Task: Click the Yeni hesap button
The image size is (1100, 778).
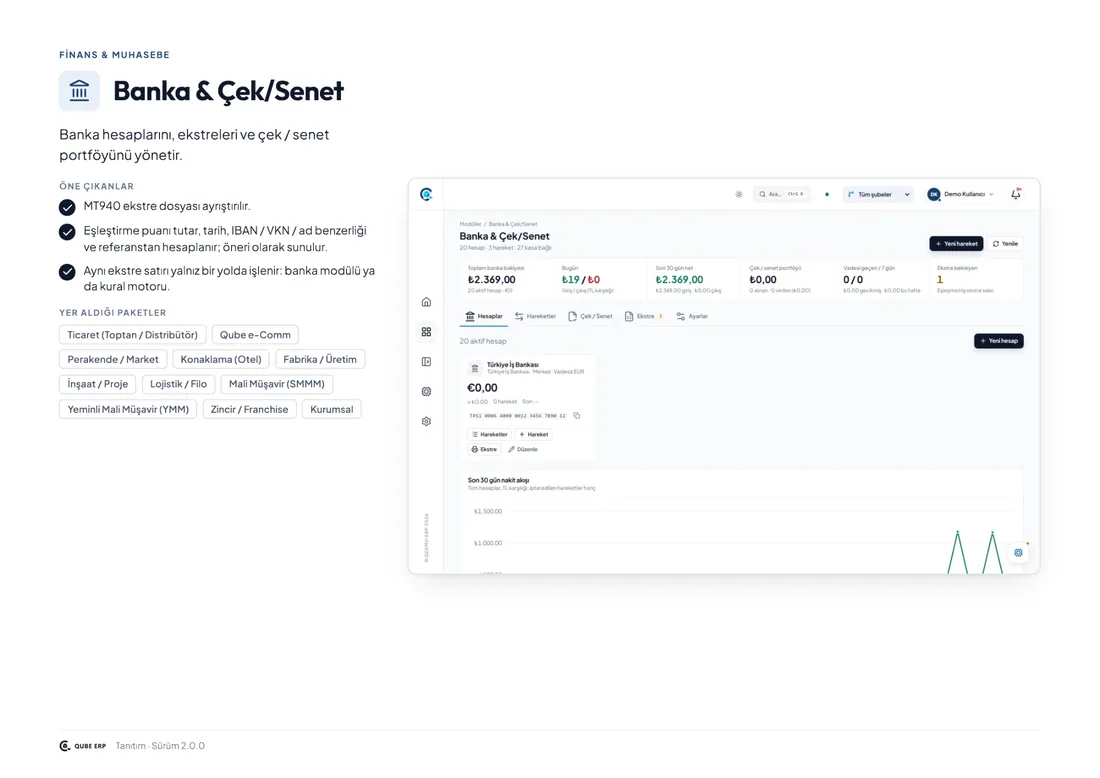Action: click(999, 341)
